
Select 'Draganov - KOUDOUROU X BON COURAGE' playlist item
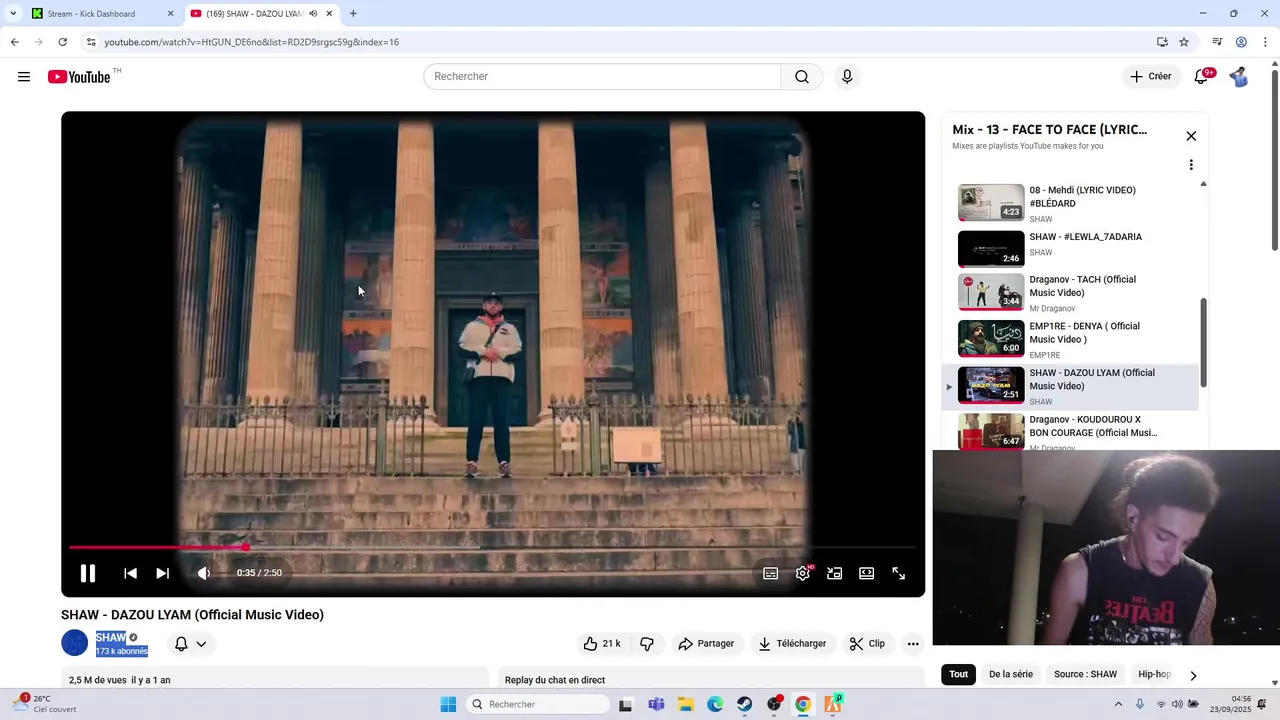[1070, 432]
